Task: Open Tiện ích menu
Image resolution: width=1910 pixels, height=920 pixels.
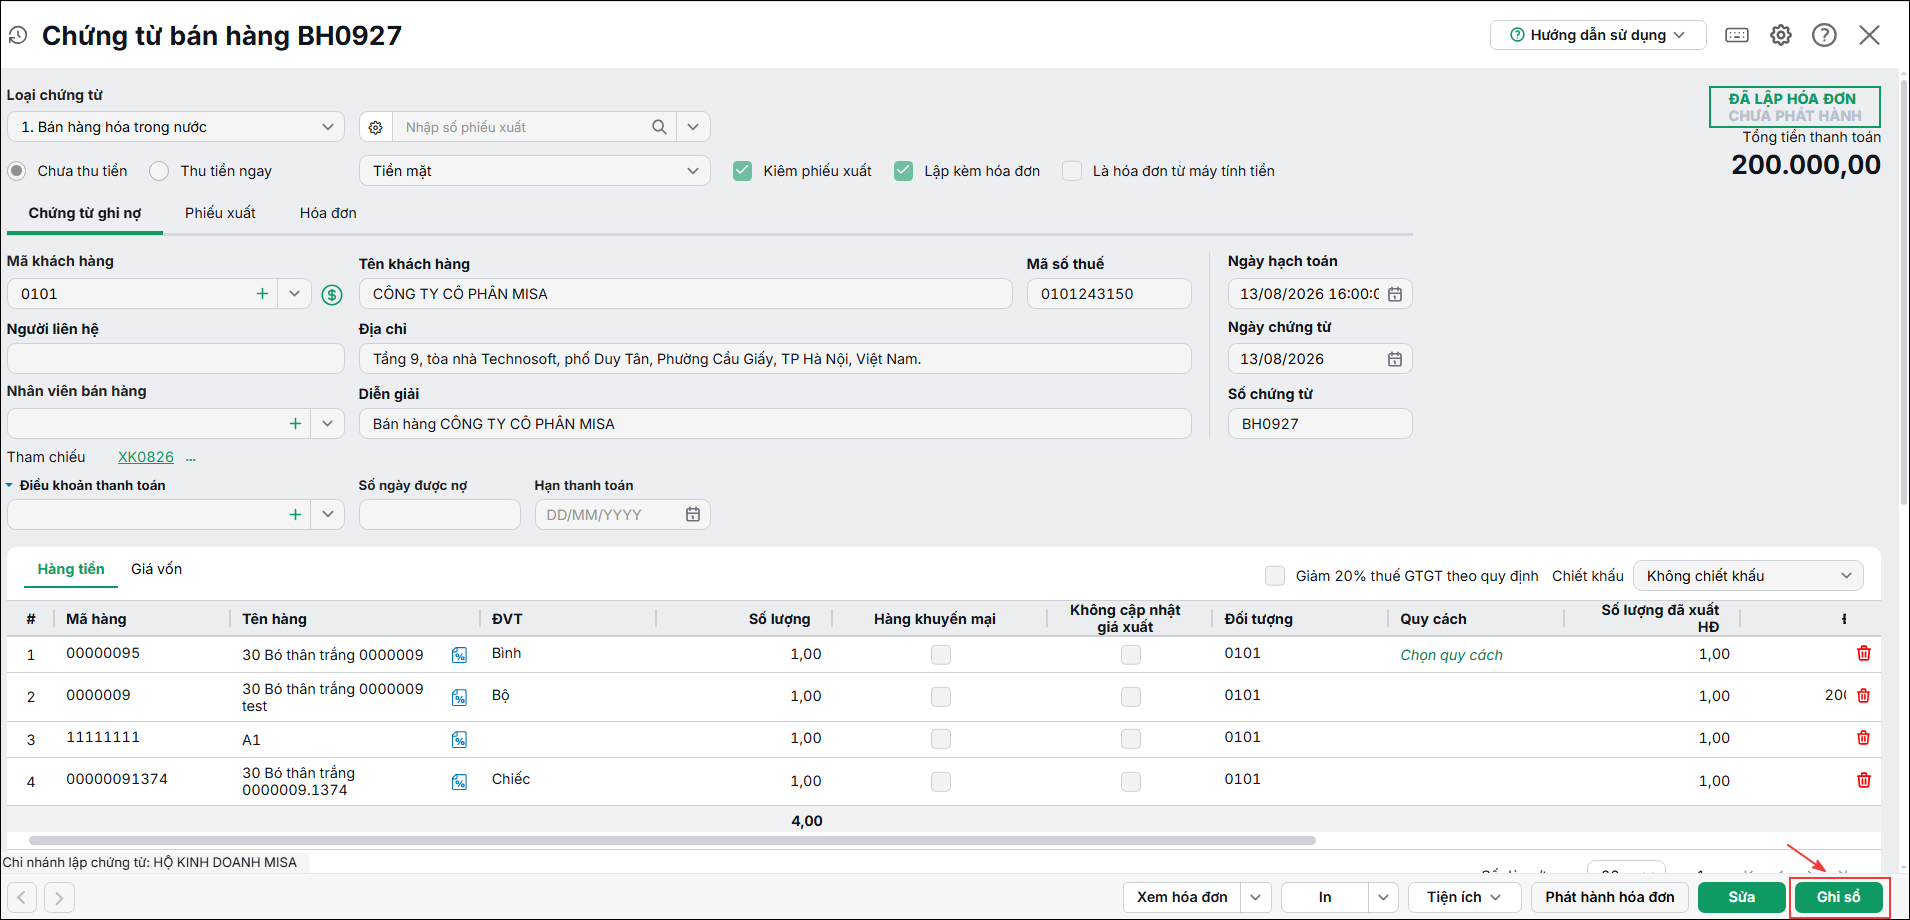Action: click(1465, 897)
